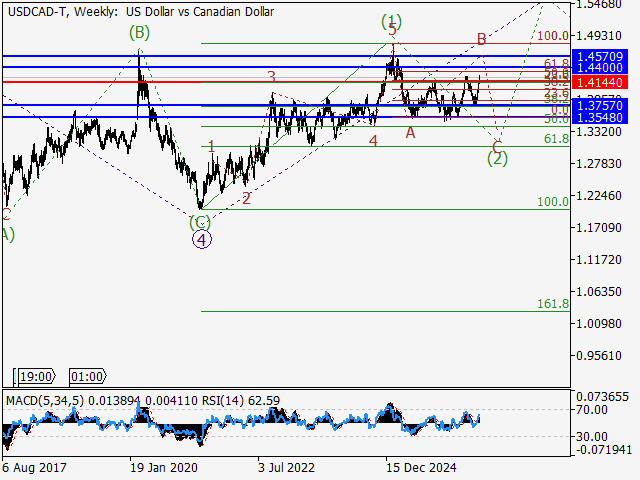
Task: Select the red wave 2 label
Action: coord(246,199)
